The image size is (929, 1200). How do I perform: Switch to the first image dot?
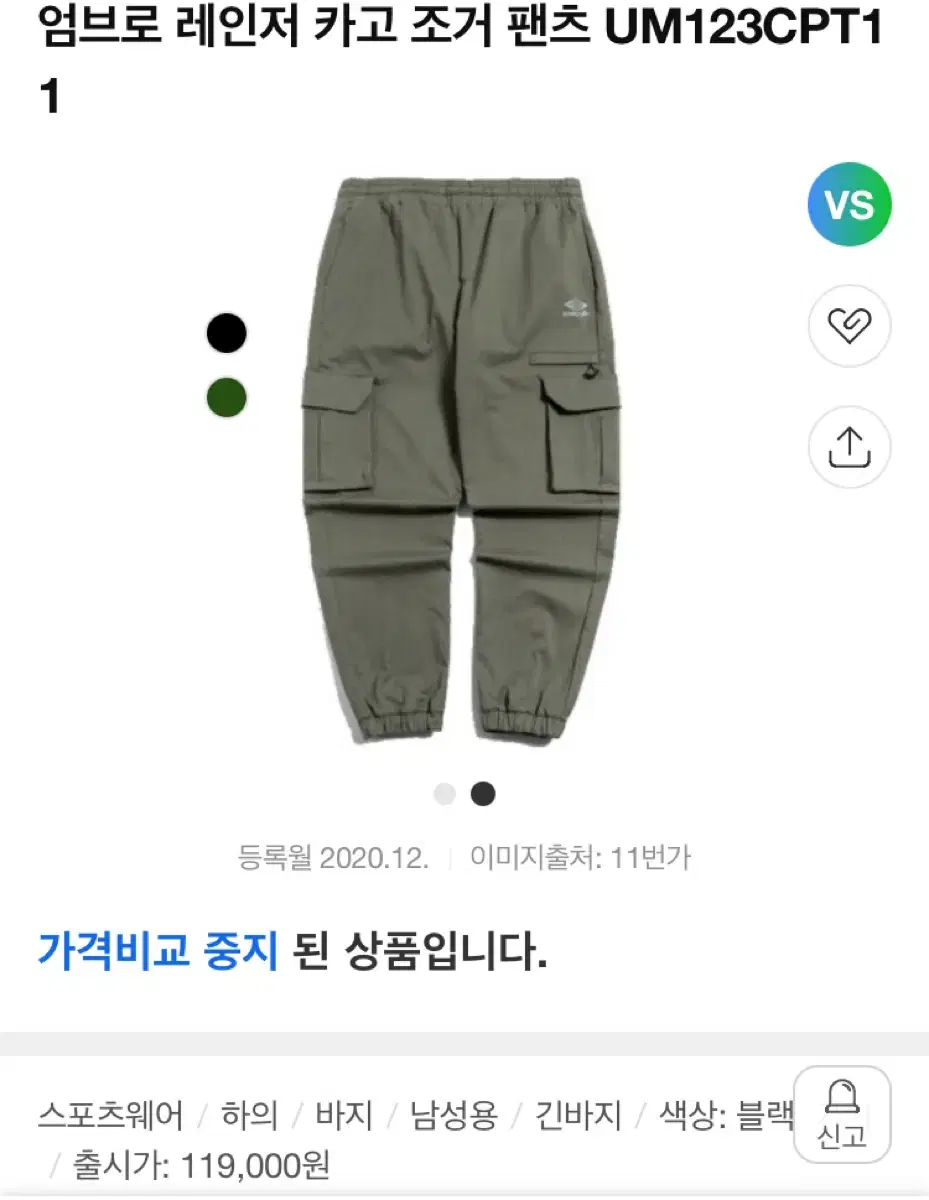pos(445,794)
